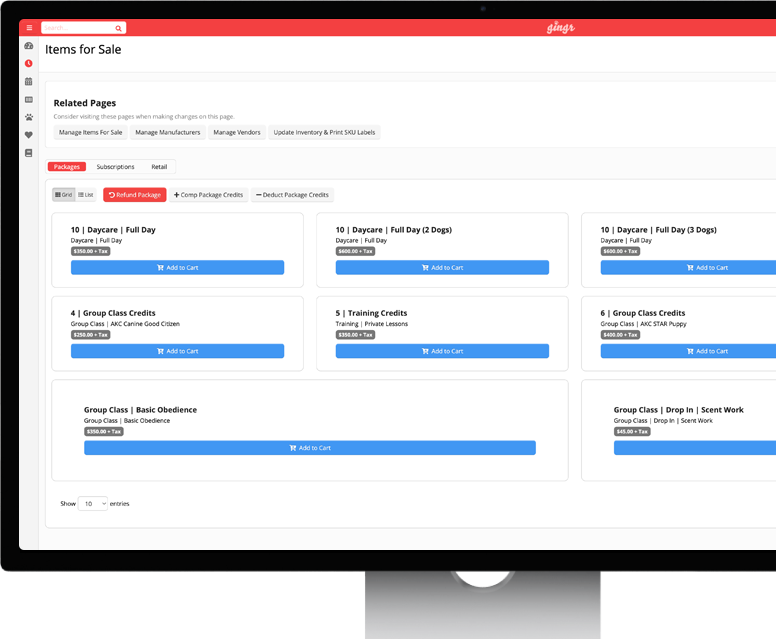Add 10 Daycare Full Day (3 Dogs) to cart
Image resolution: width=776 pixels, height=639 pixels.
[x=688, y=267]
